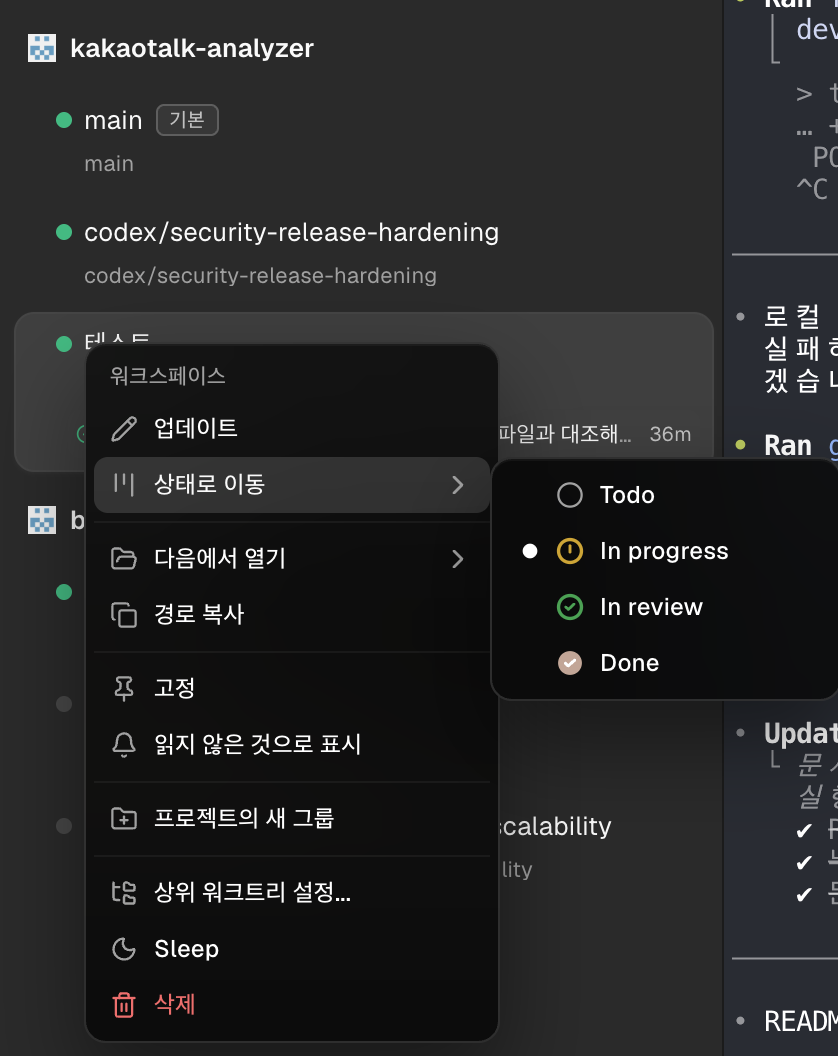838x1056 pixels.
Task: Expand the 다음에서 열기 submenu chevron
Action: click(458, 559)
